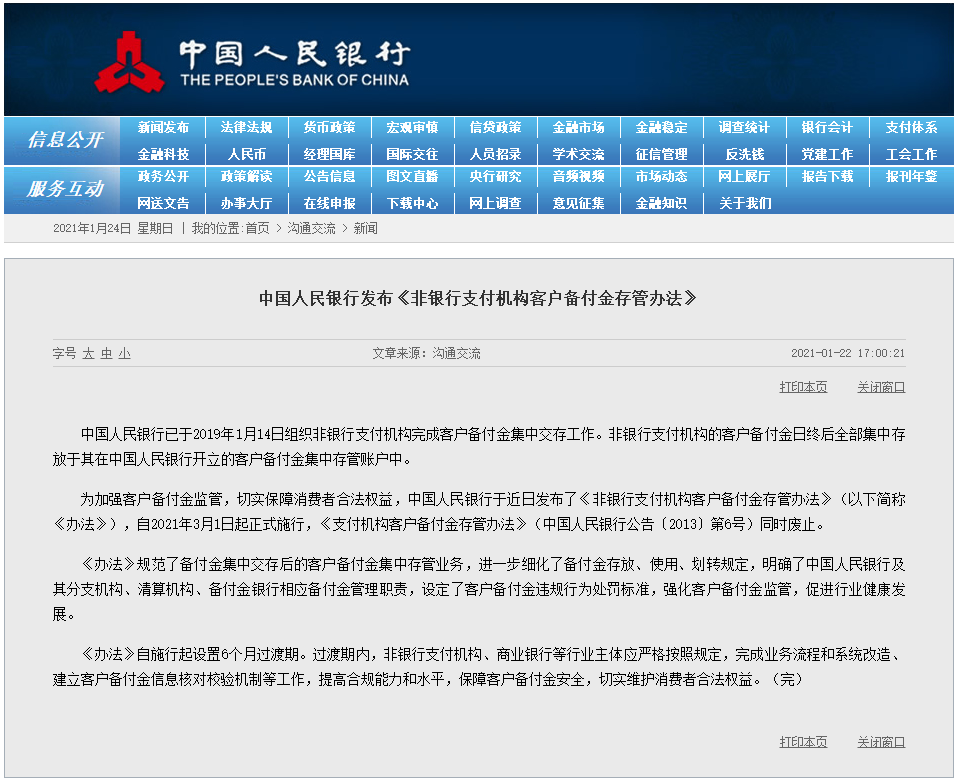Open the 首页 breadcrumb homepage link
This screenshot has width=958, height=783.
[x=261, y=227]
